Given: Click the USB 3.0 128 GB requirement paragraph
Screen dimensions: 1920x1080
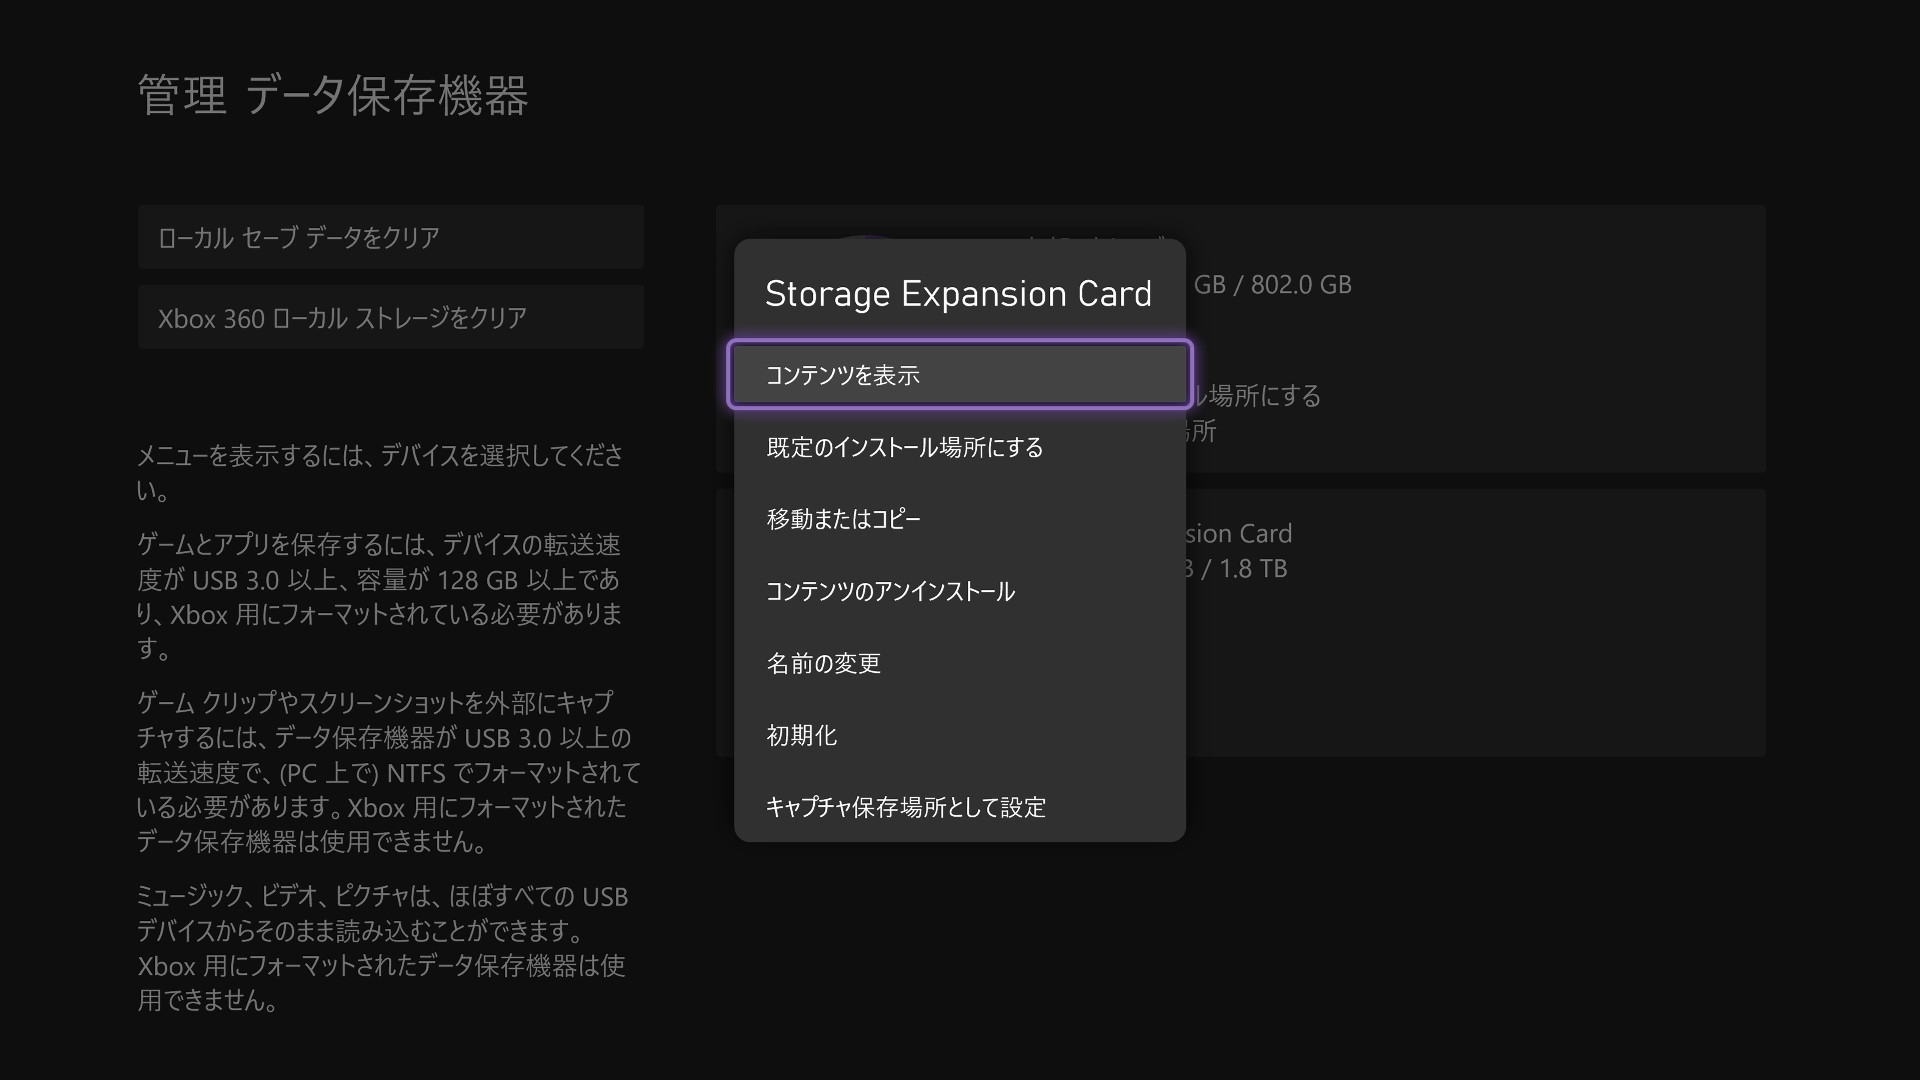Looking at the screenshot, I should (x=380, y=597).
